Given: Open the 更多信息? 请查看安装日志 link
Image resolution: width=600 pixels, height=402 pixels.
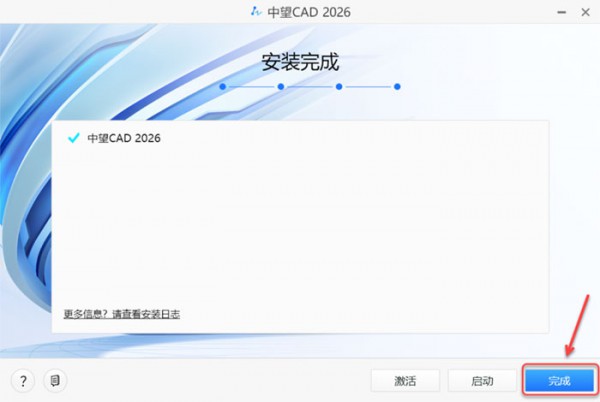Looking at the screenshot, I should (x=122, y=314).
